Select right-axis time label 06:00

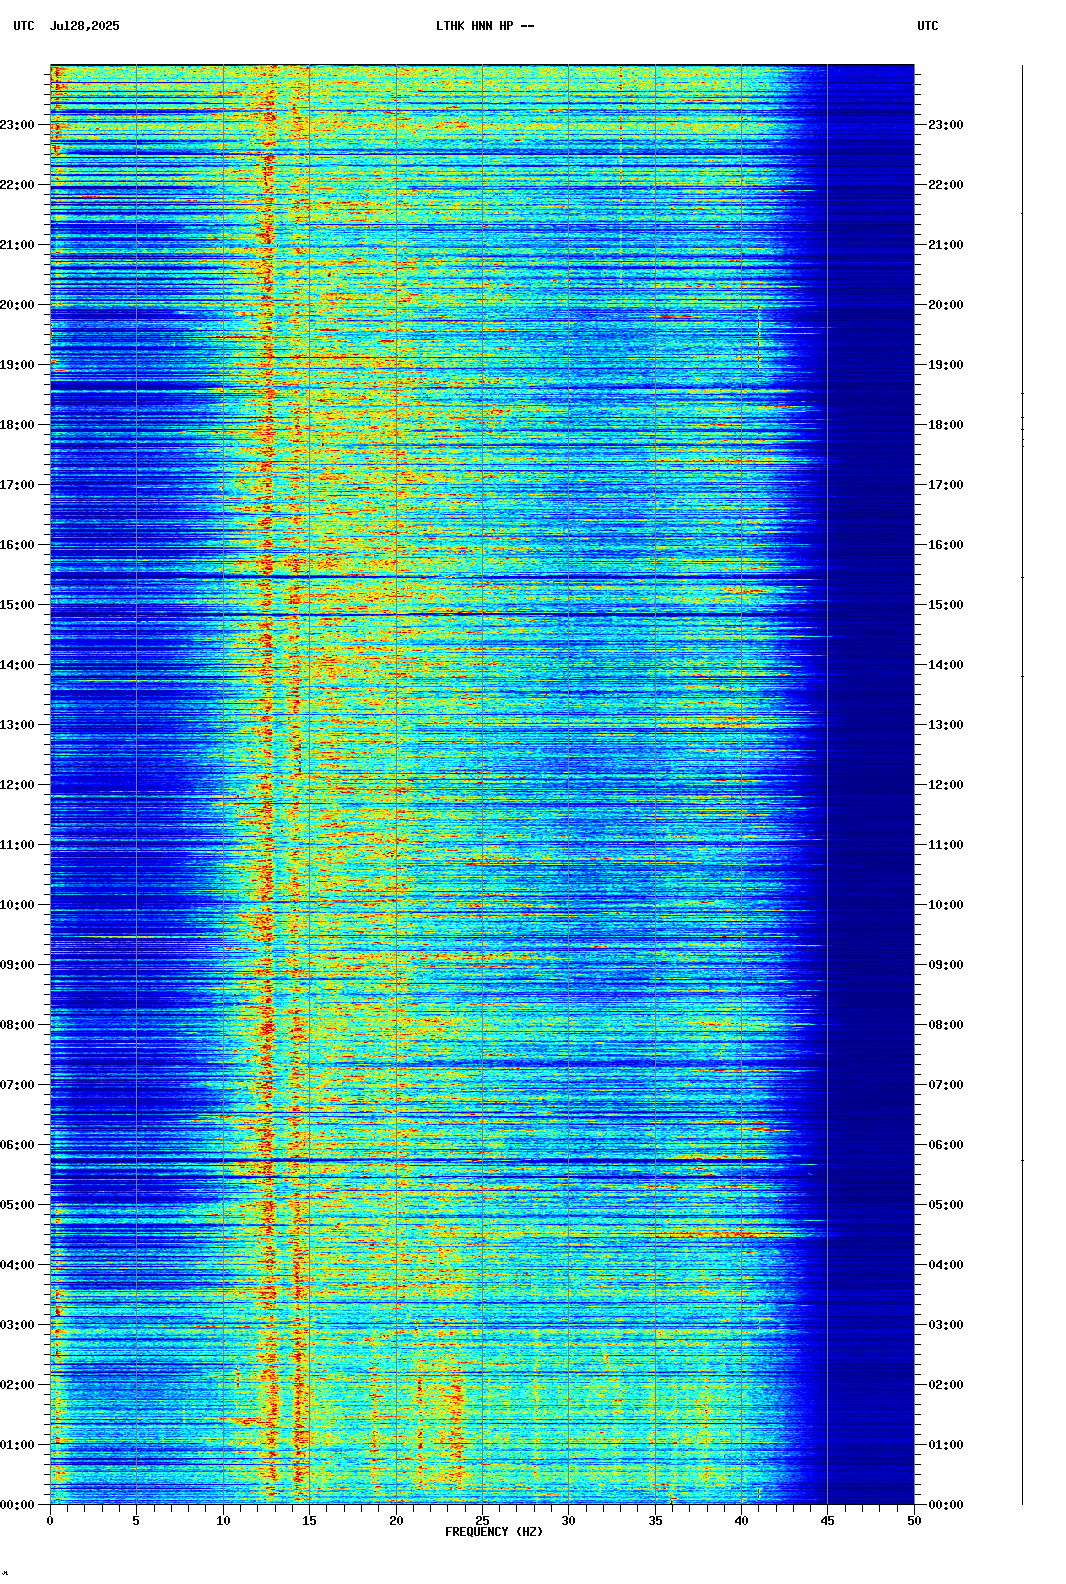pos(946,1145)
